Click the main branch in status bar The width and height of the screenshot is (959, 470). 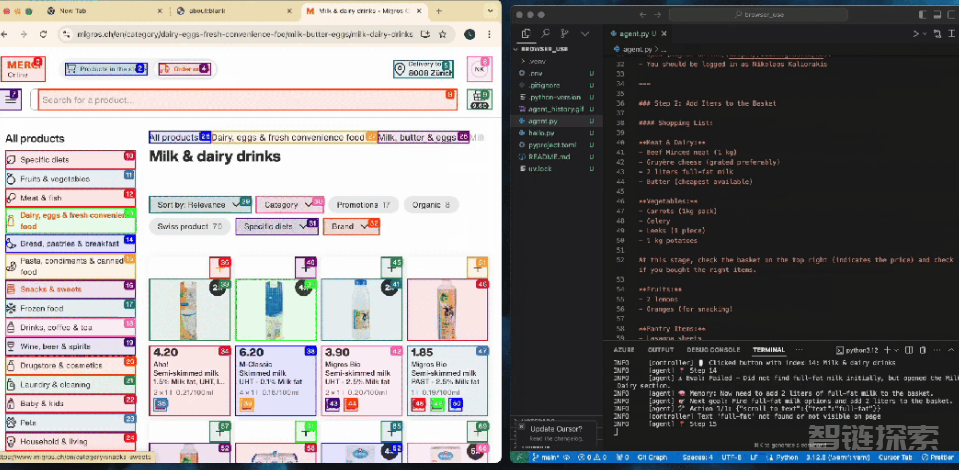click(x=544, y=457)
